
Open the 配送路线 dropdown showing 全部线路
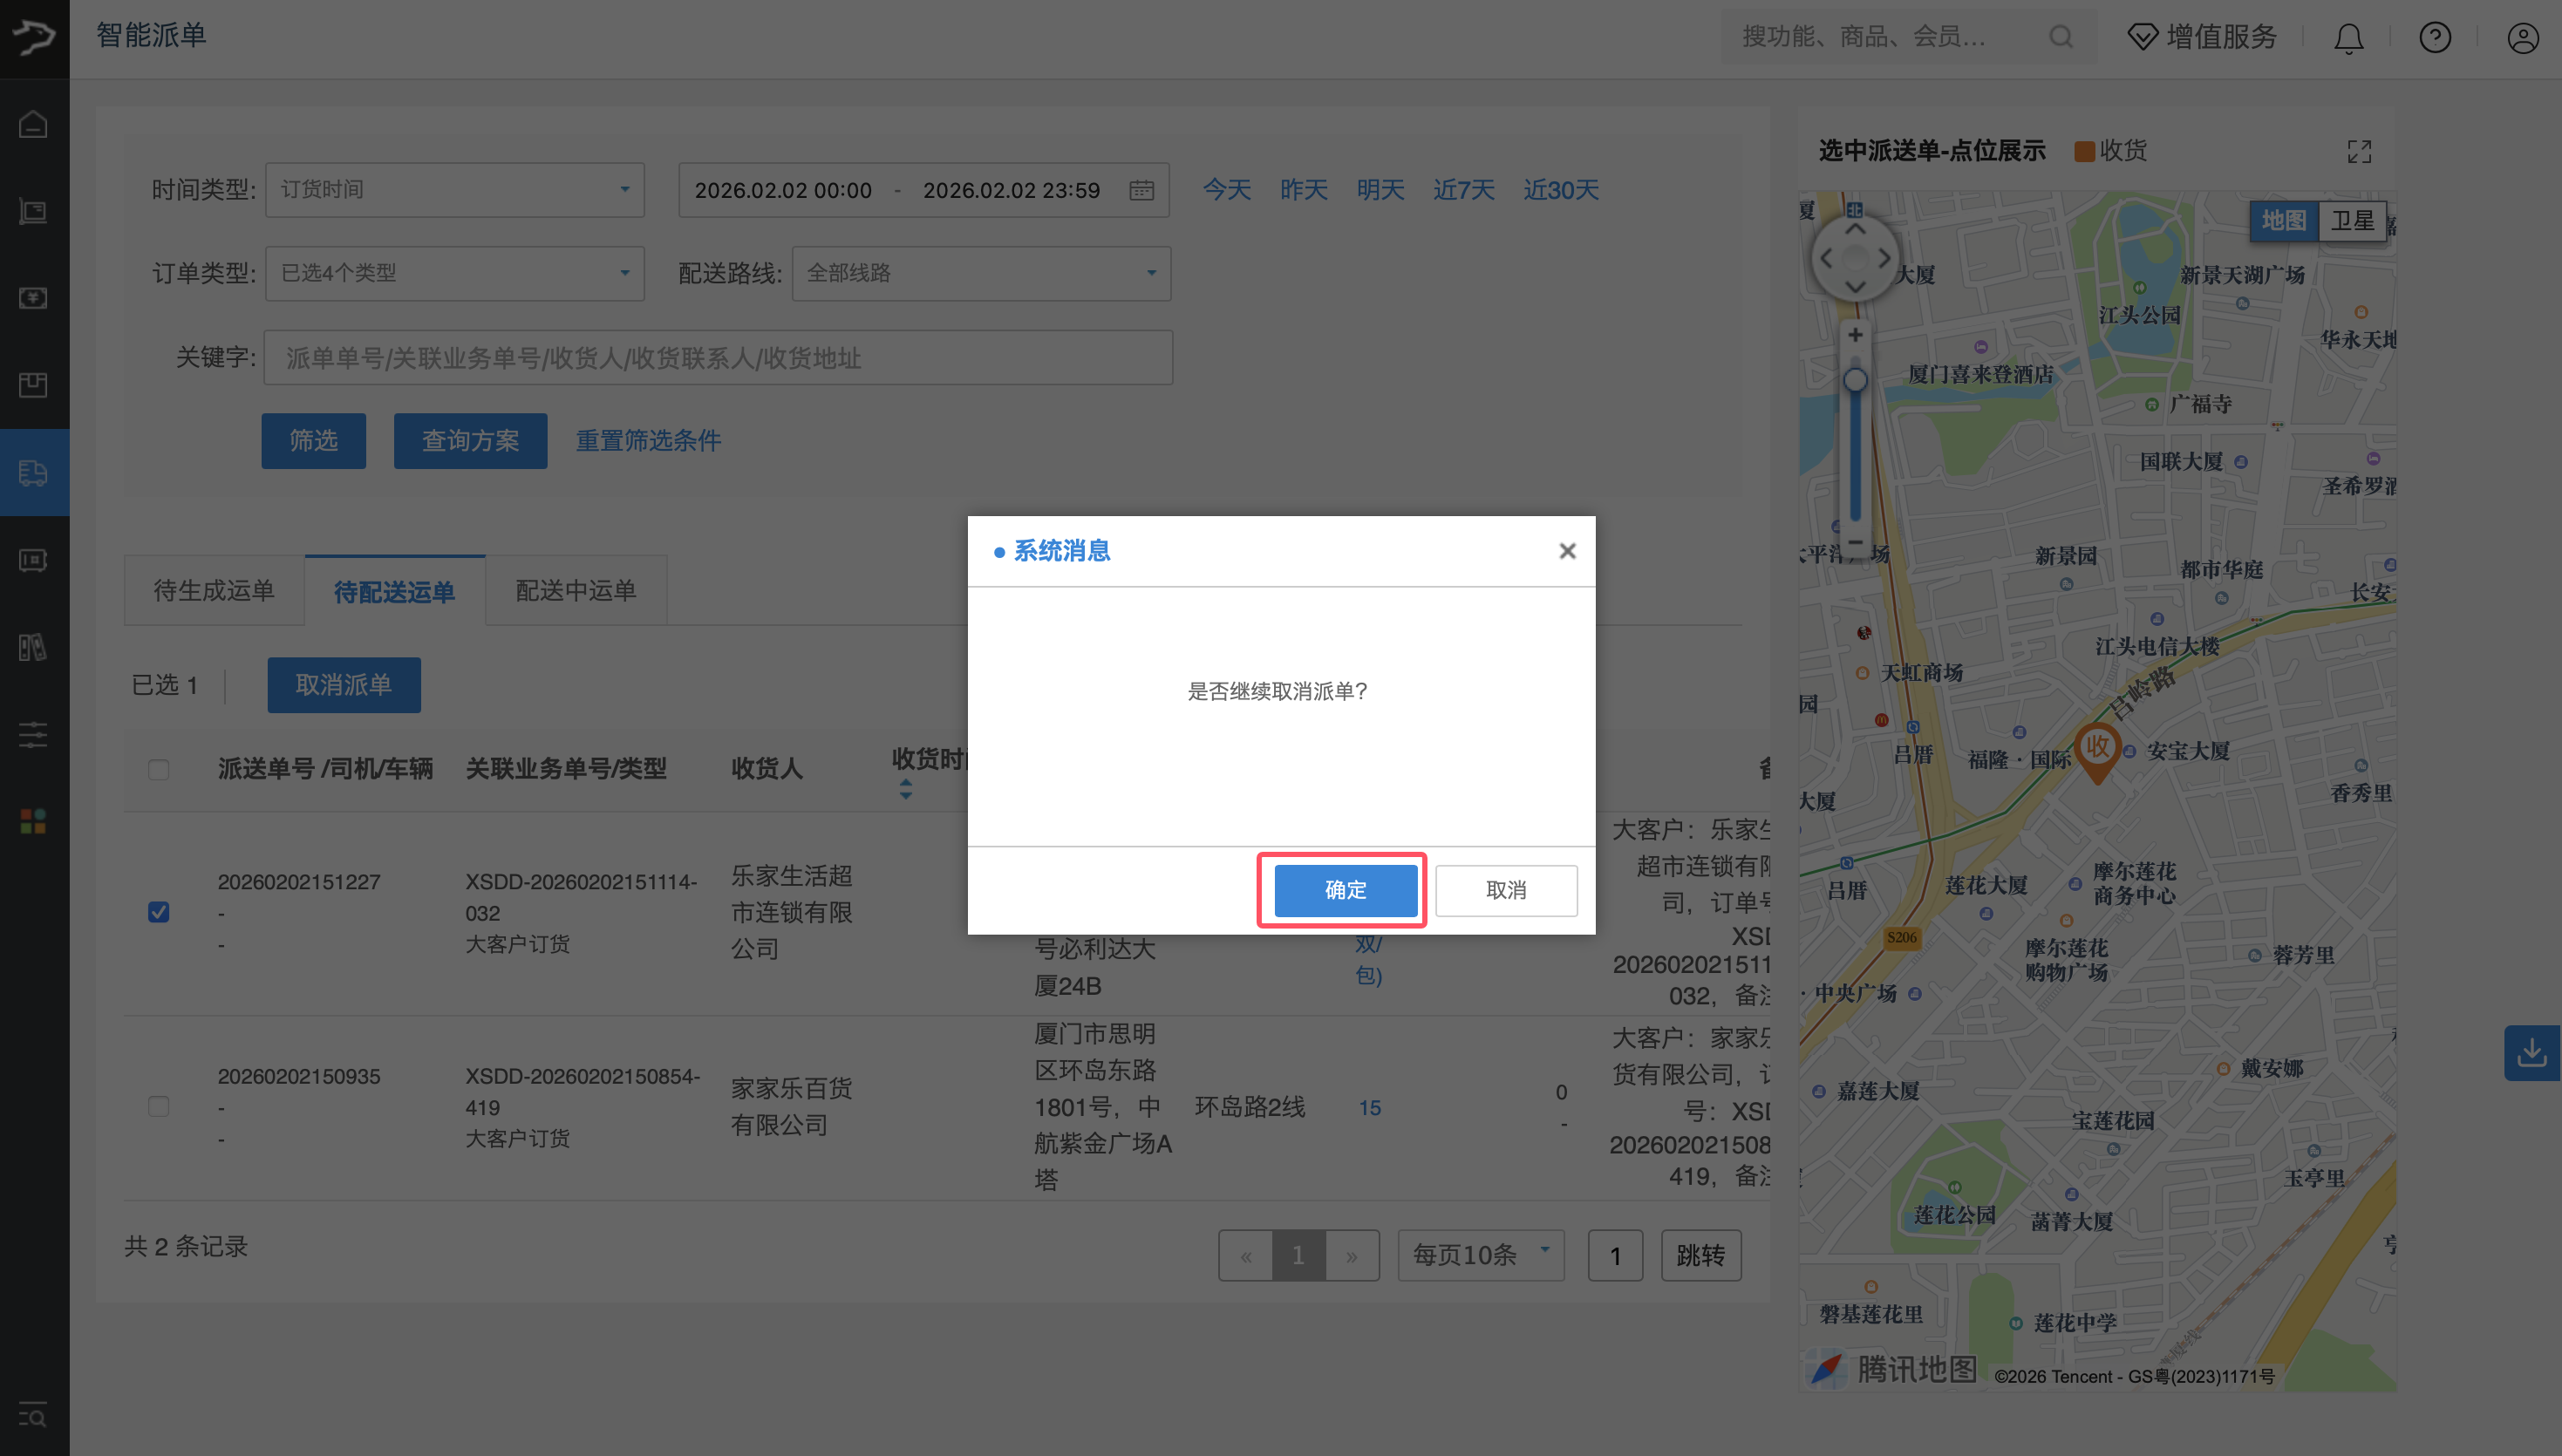coord(980,273)
